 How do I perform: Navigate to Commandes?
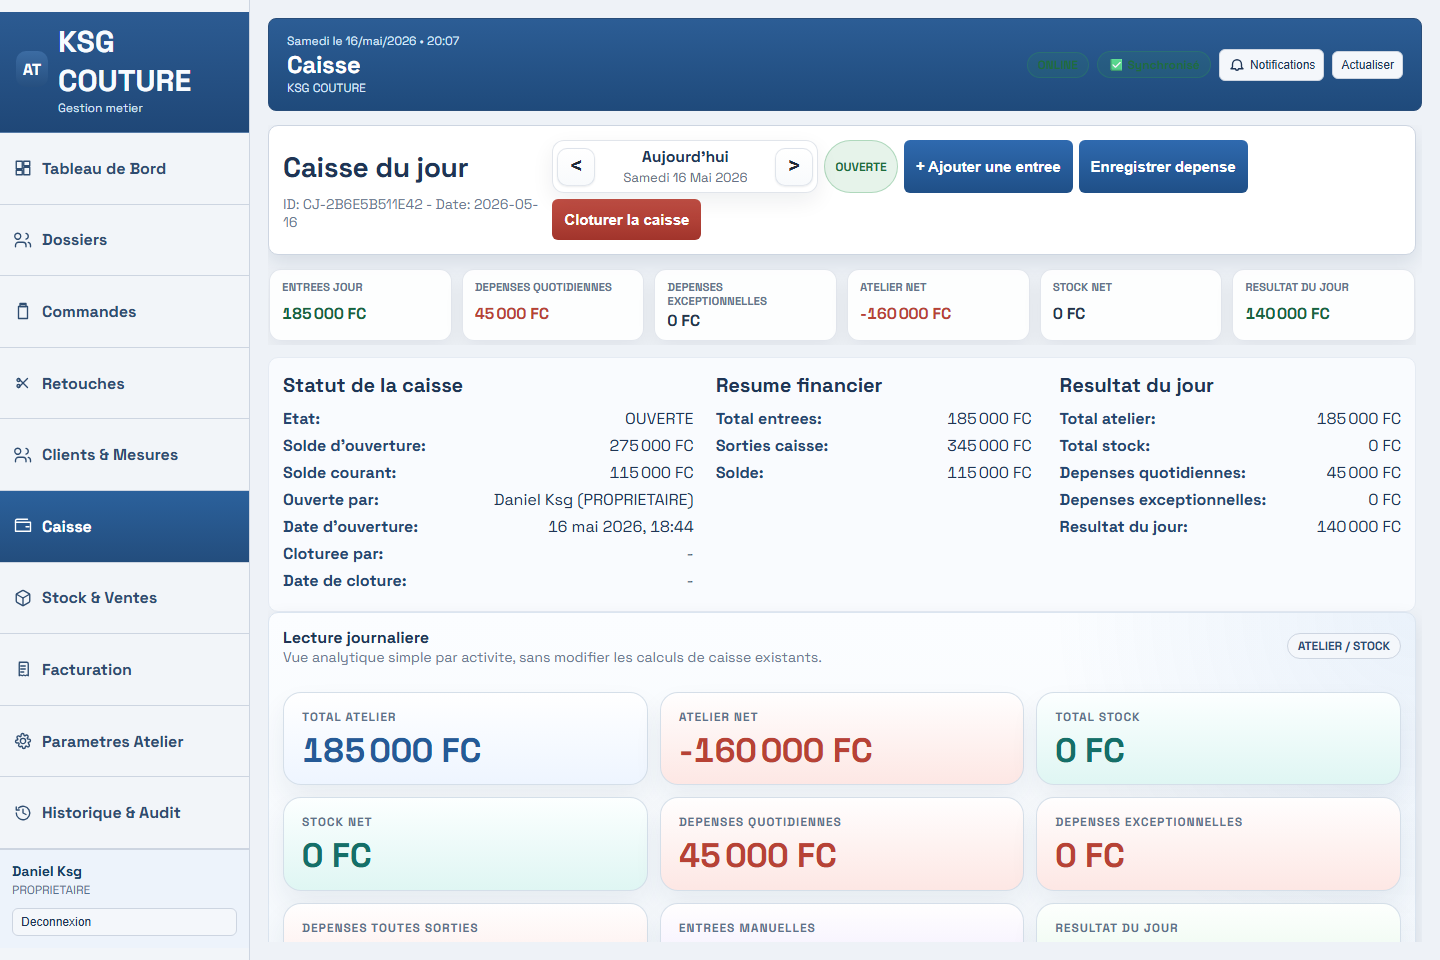coord(124,312)
